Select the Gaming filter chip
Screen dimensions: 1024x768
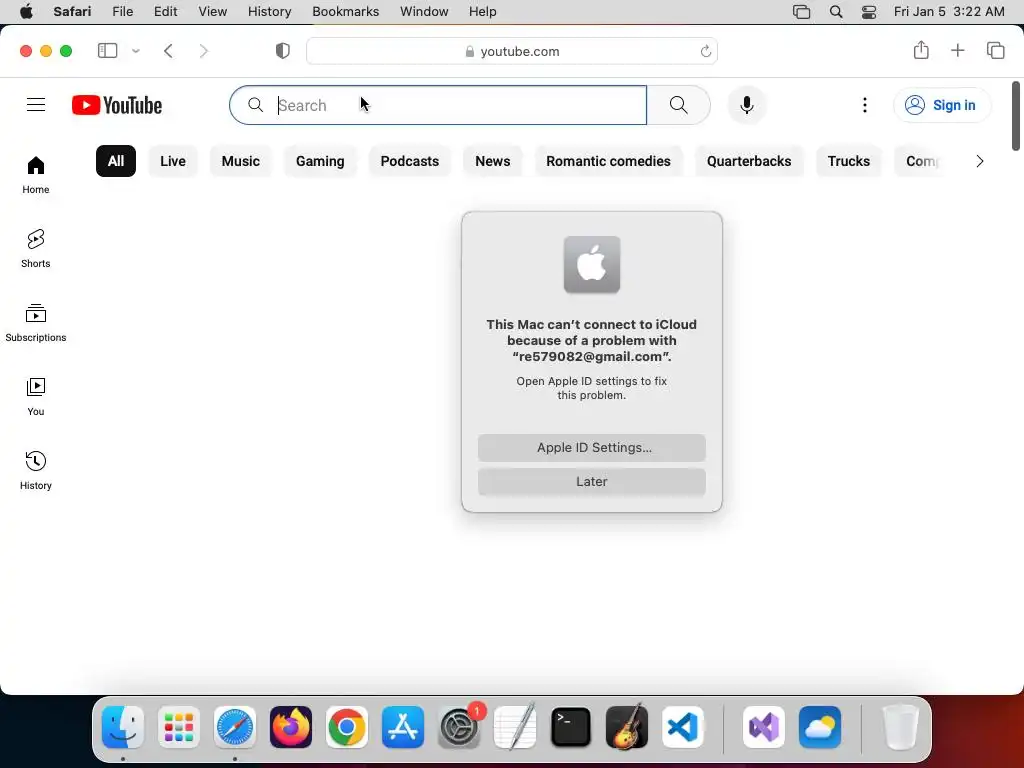320,161
